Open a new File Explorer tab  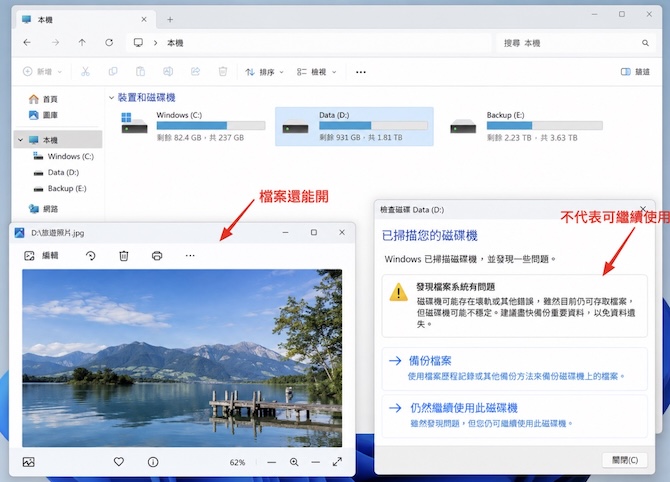pyautogui.click(x=170, y=20)
